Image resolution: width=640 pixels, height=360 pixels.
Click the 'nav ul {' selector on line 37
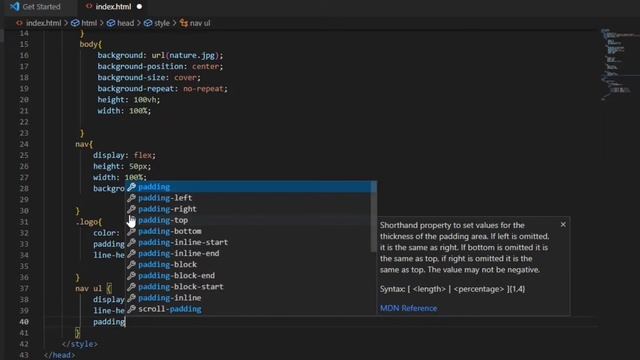[x=93, y=288]
